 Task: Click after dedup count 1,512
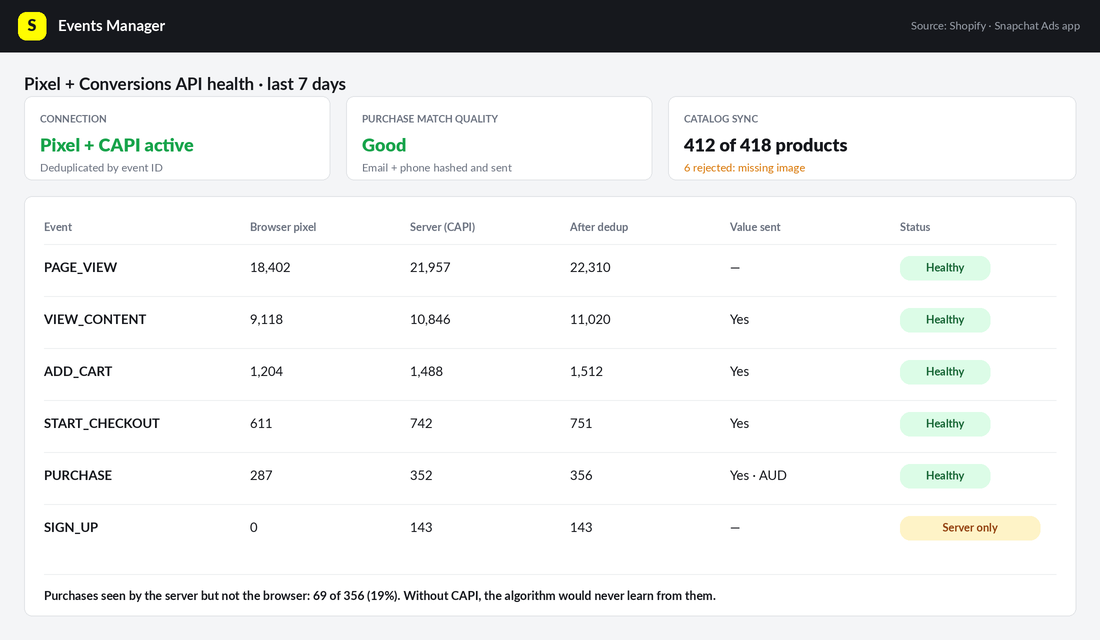pyautogui.click(x=586, y=371)
